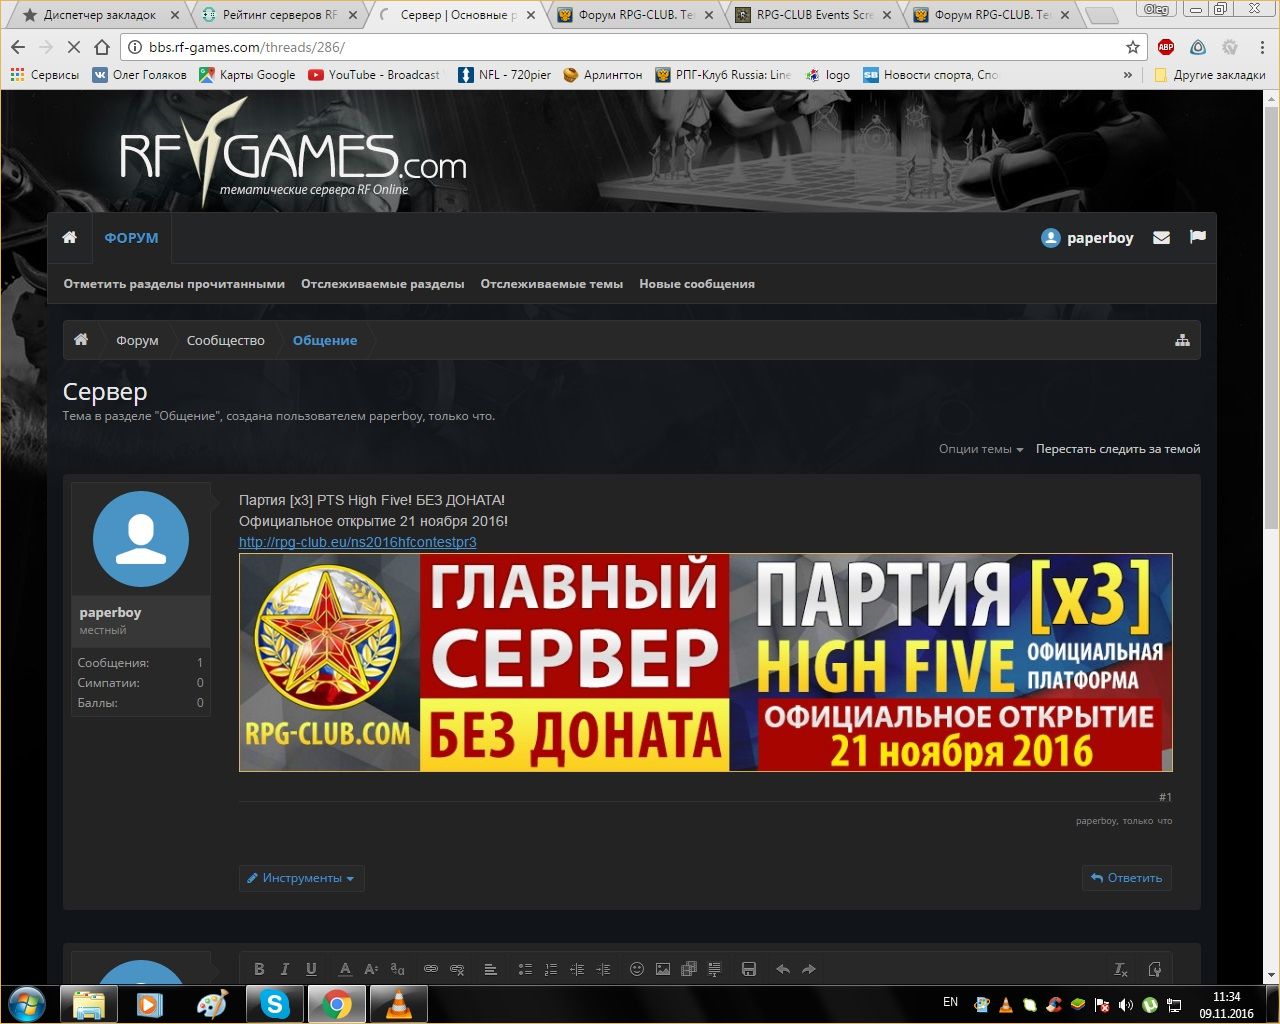Remove link using the unlink icon
Screen dimensions: 1280x1024
[457, 969]
